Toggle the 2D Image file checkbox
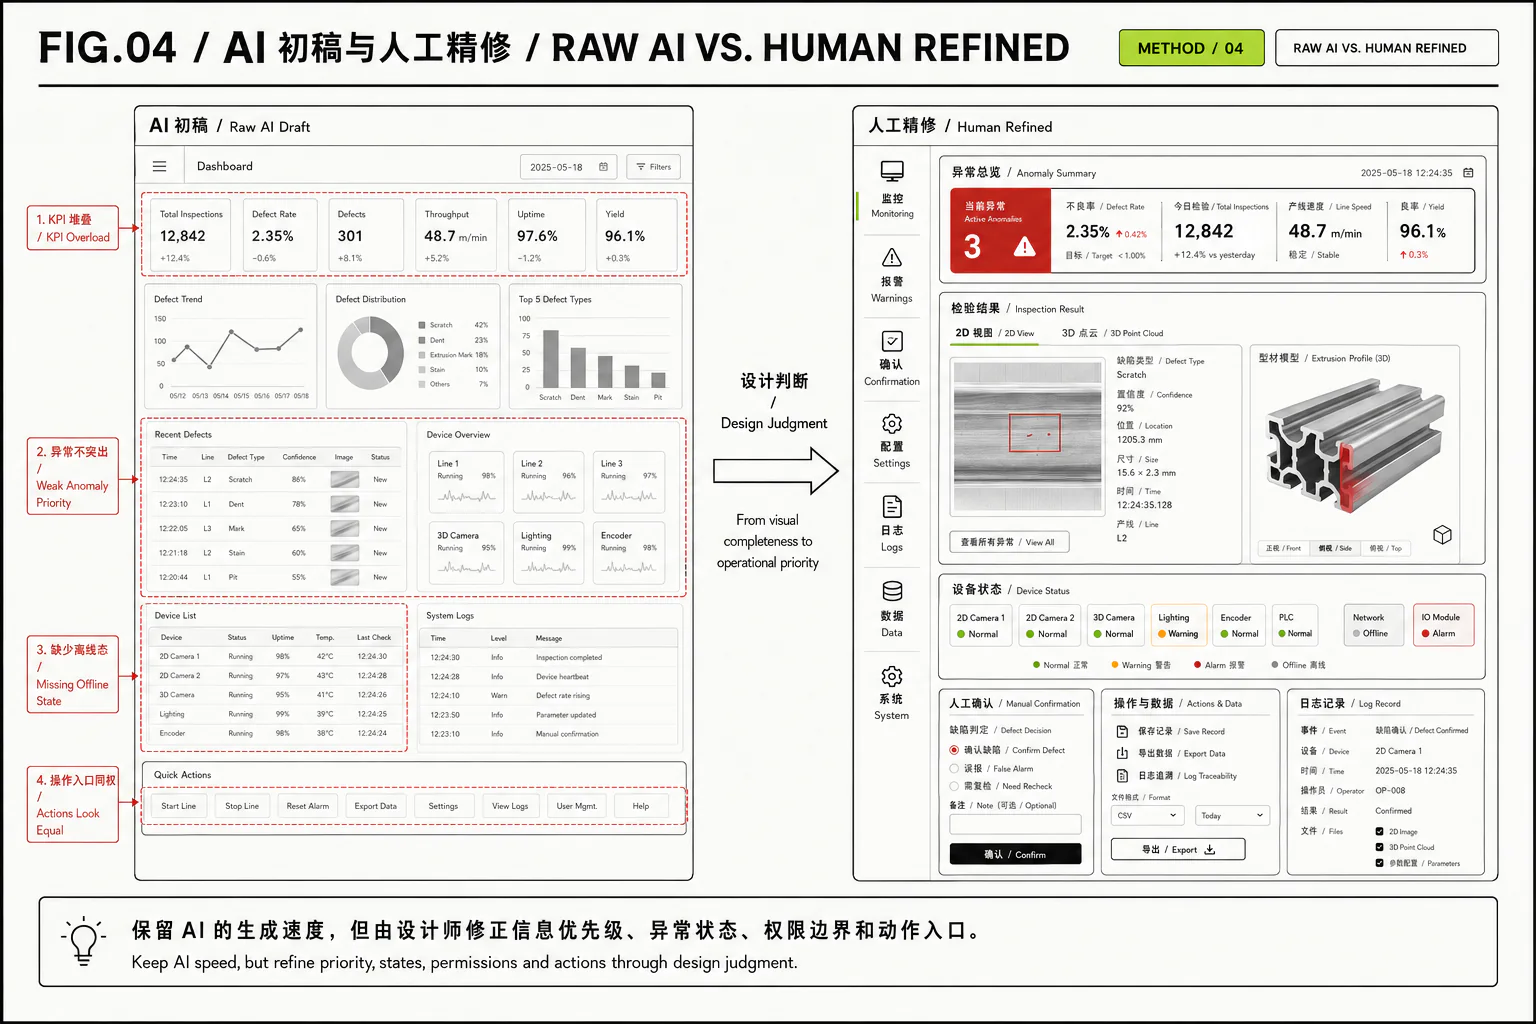The width and height of the screenshot is (1536, 1024). coord(1380,831)
